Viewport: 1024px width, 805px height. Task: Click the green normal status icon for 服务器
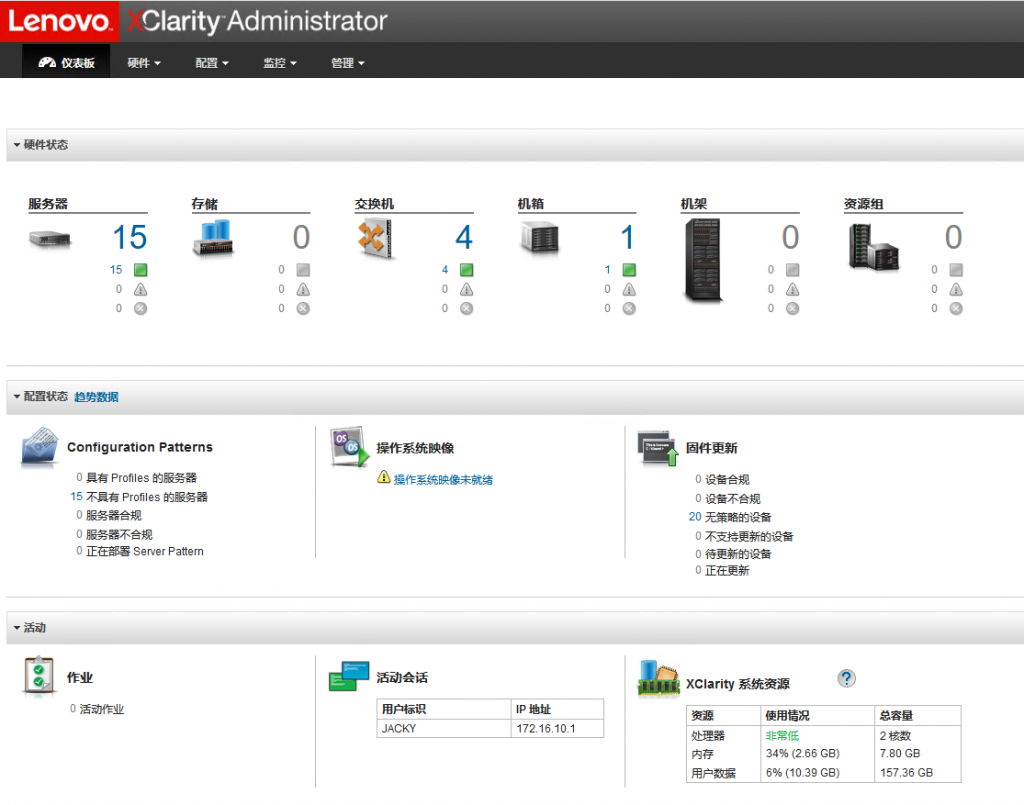pos(140,270)
